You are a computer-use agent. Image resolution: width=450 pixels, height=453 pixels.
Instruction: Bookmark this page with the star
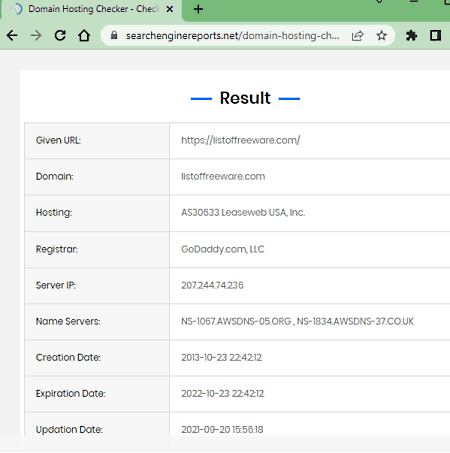pos(381,35)
